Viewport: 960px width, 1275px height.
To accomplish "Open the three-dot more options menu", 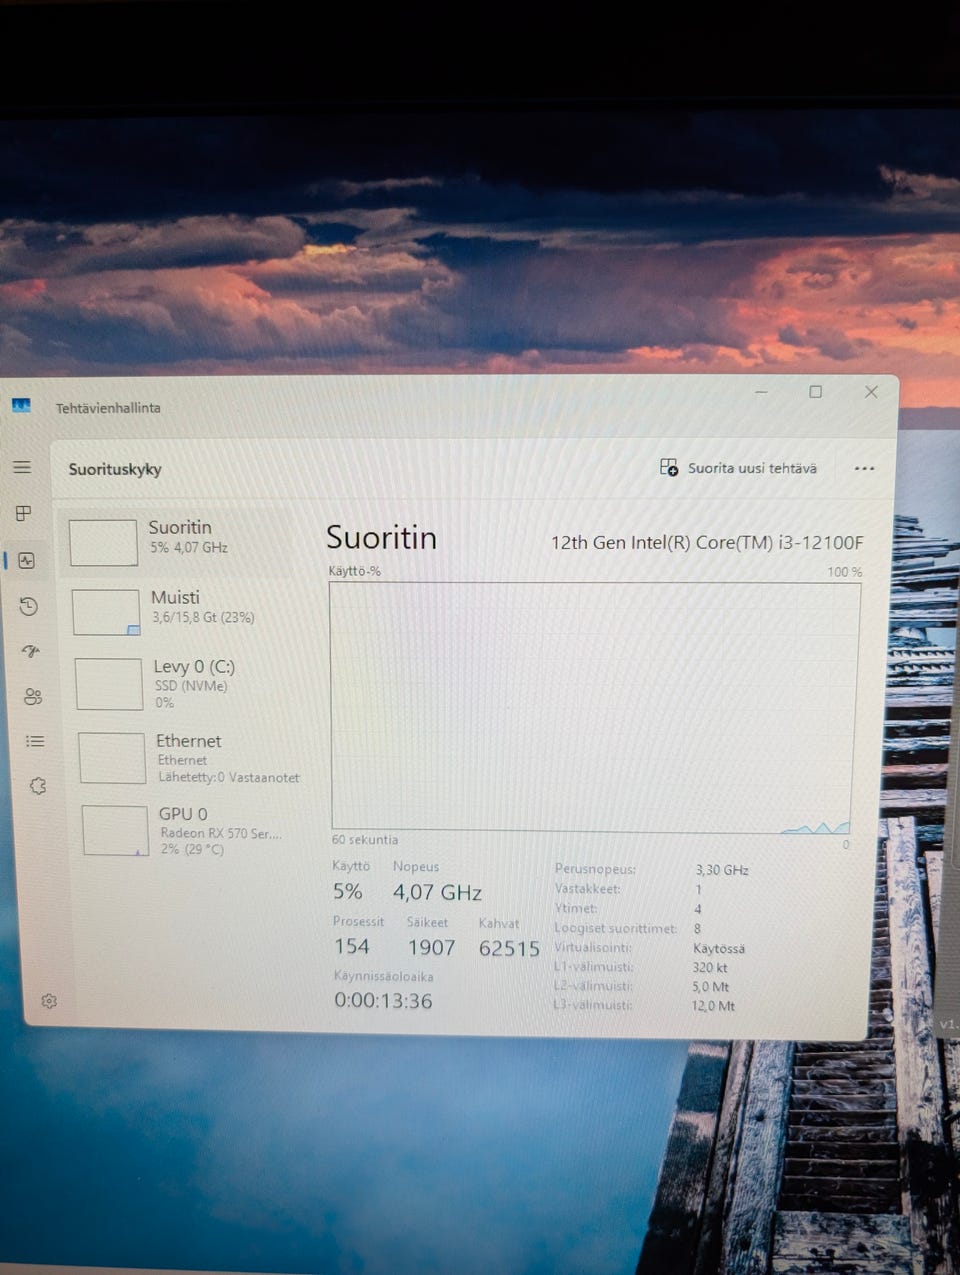I will [865, 468].
